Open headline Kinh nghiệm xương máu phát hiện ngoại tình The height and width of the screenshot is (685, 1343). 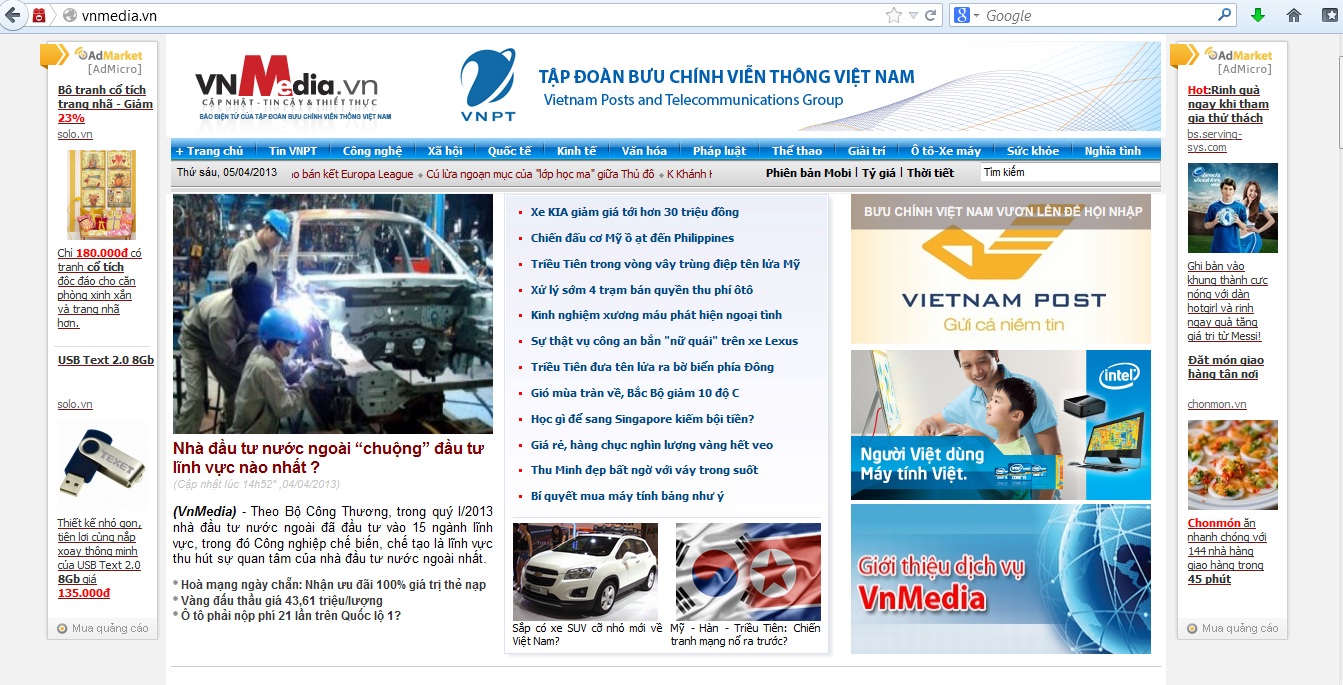coord(656,315)
